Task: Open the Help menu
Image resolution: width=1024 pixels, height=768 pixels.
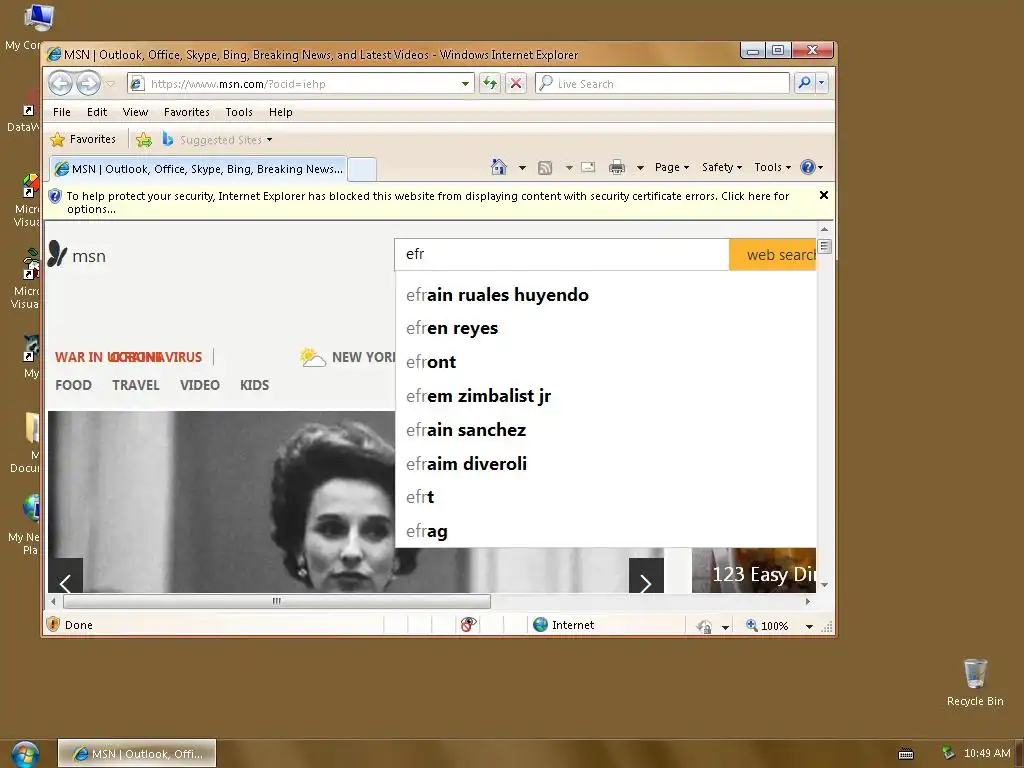Action: click(281, 112)
